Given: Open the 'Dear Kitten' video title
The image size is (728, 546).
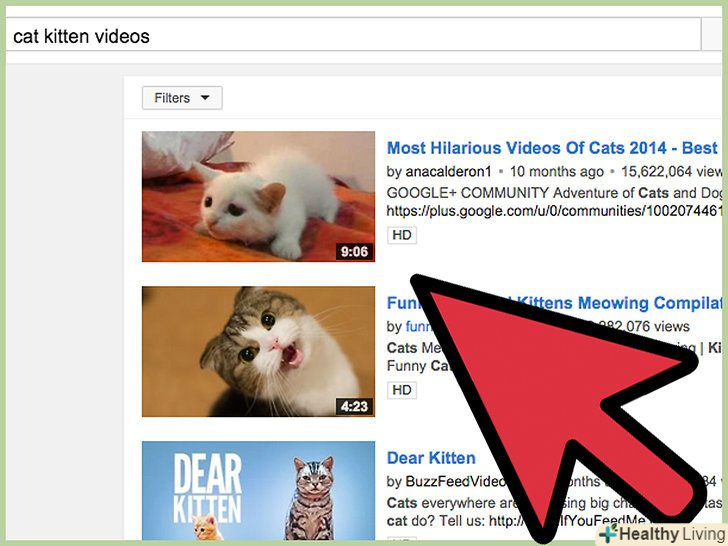Looking at the screenshot, I should point(431,458).
